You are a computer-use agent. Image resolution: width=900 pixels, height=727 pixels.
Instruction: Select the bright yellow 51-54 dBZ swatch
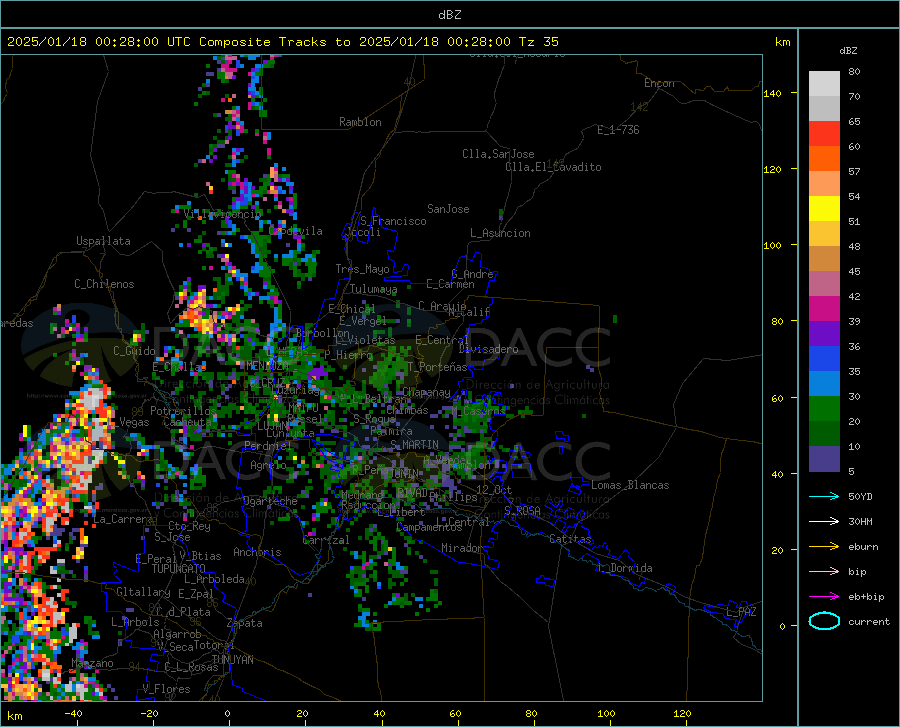click(x=824, y=209)
